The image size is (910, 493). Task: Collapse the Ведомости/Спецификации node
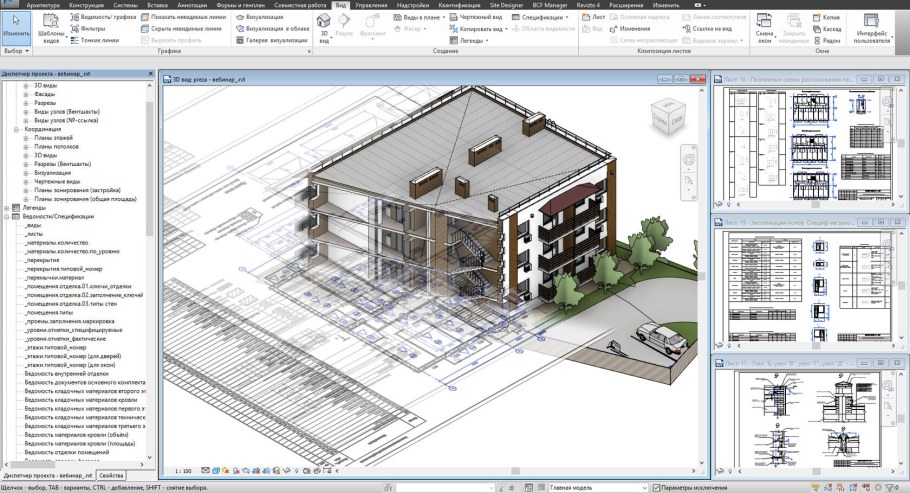coord(6,217)
